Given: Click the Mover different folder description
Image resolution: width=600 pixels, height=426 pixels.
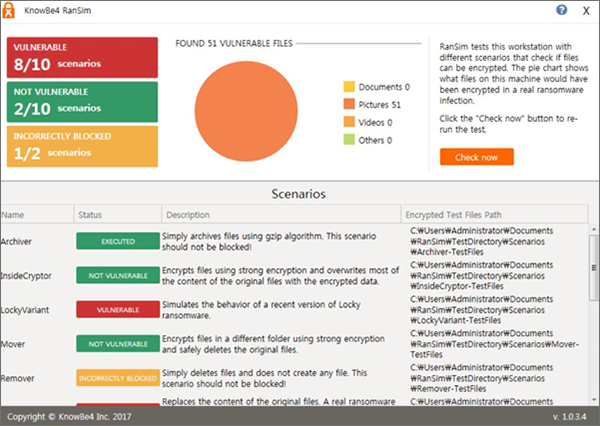Looking at the screenshot, I should tap(273, 344).
